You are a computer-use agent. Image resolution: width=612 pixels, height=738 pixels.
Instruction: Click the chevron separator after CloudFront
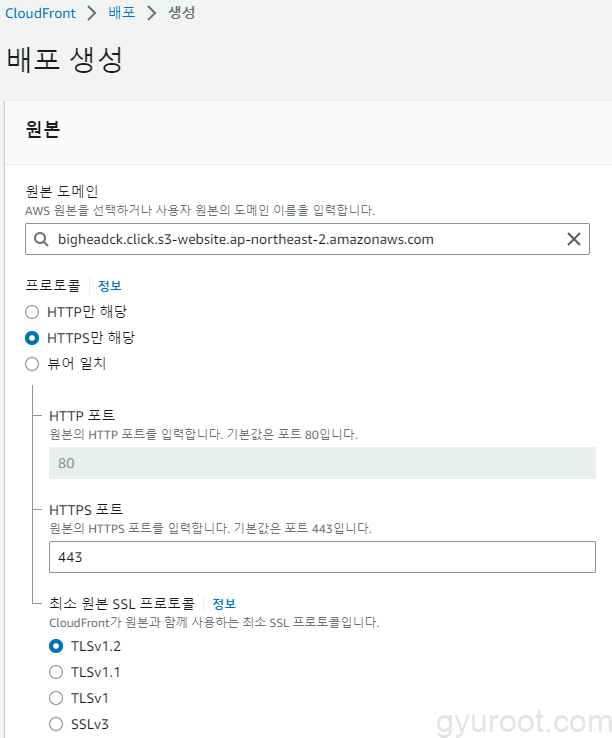tap(93, 14)
